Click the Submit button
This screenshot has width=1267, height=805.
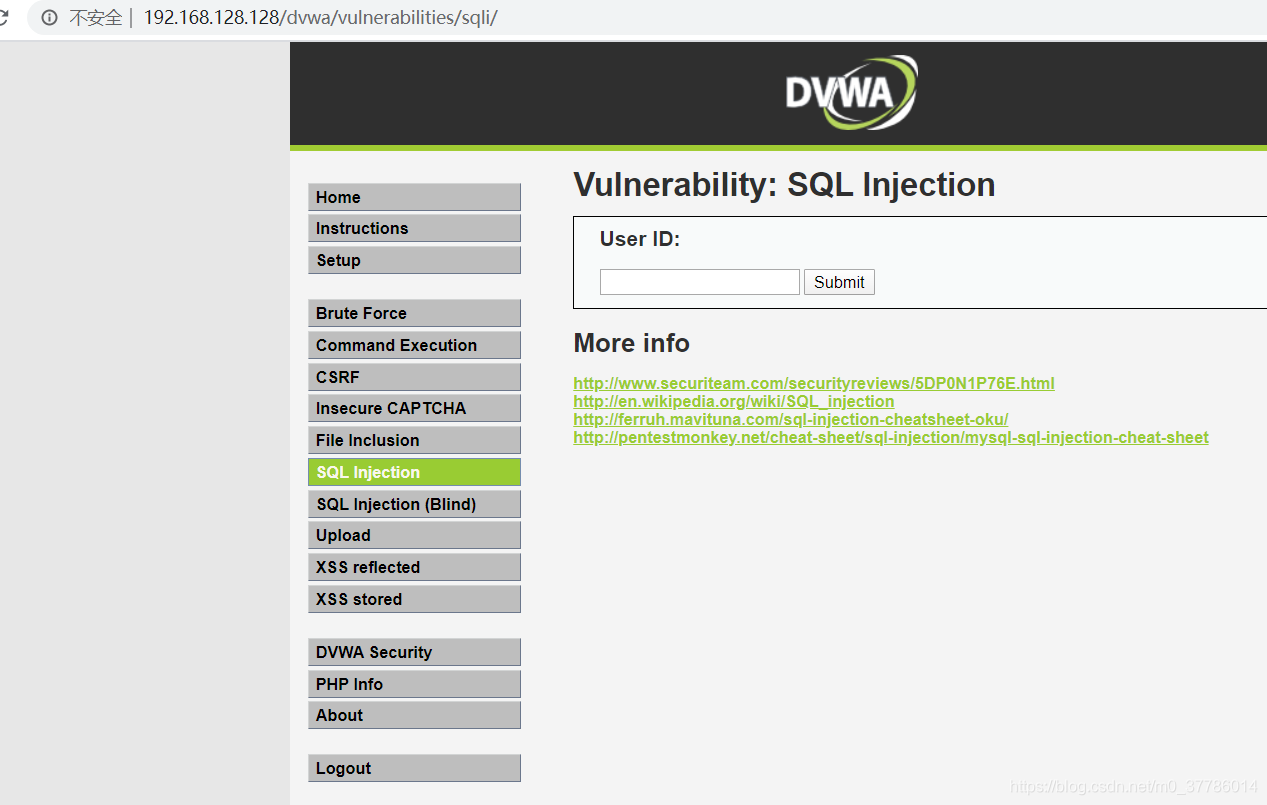839,282
